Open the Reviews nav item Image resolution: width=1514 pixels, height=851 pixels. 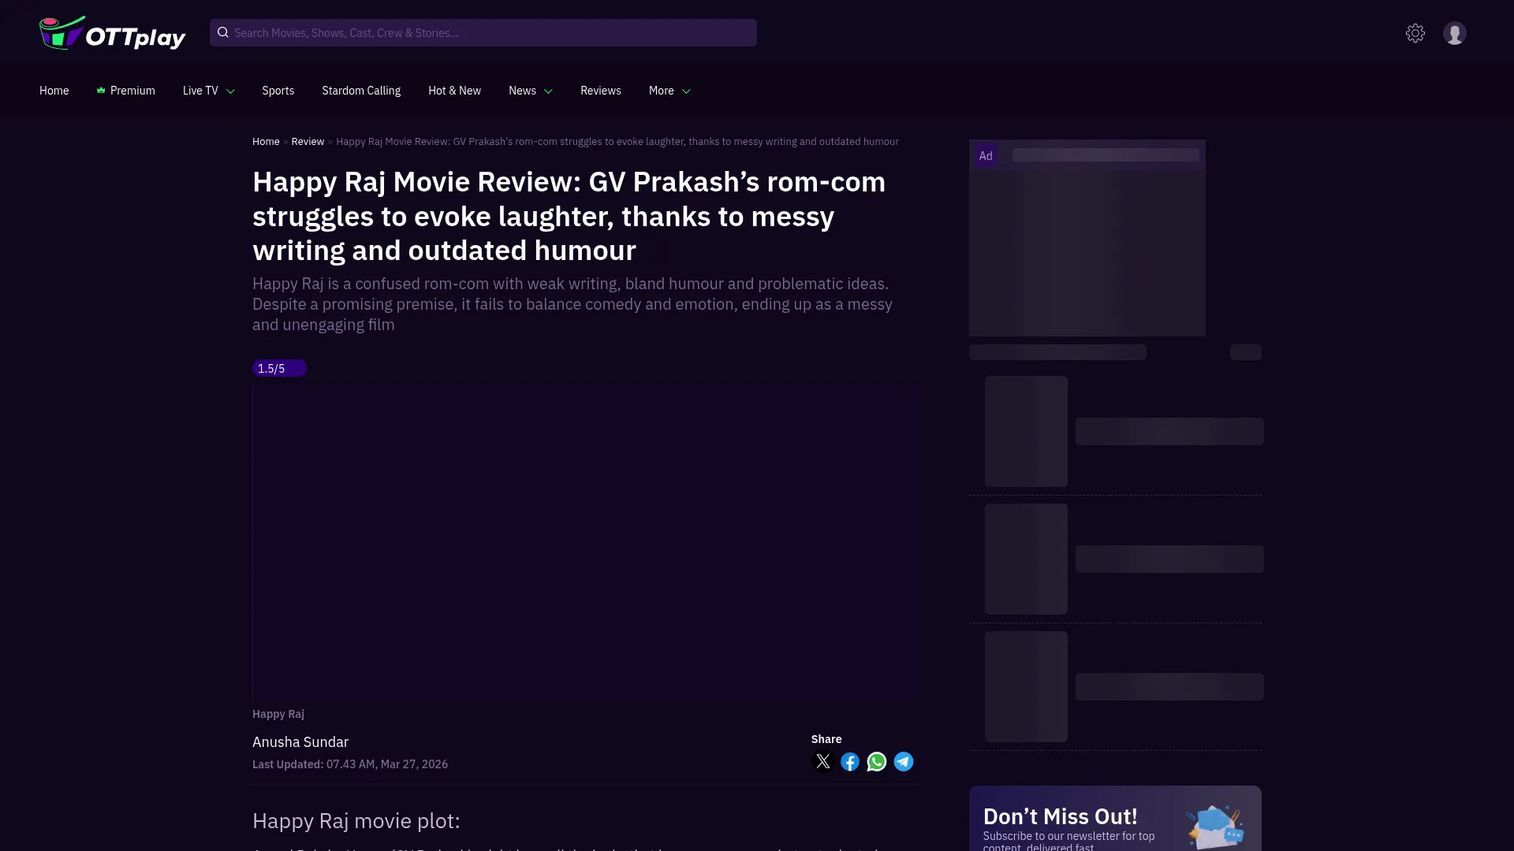600,91
